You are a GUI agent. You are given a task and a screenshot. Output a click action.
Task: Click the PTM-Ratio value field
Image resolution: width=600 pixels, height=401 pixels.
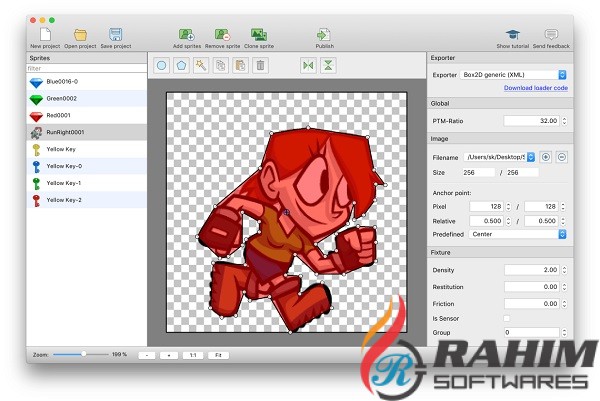click(532, 121)
